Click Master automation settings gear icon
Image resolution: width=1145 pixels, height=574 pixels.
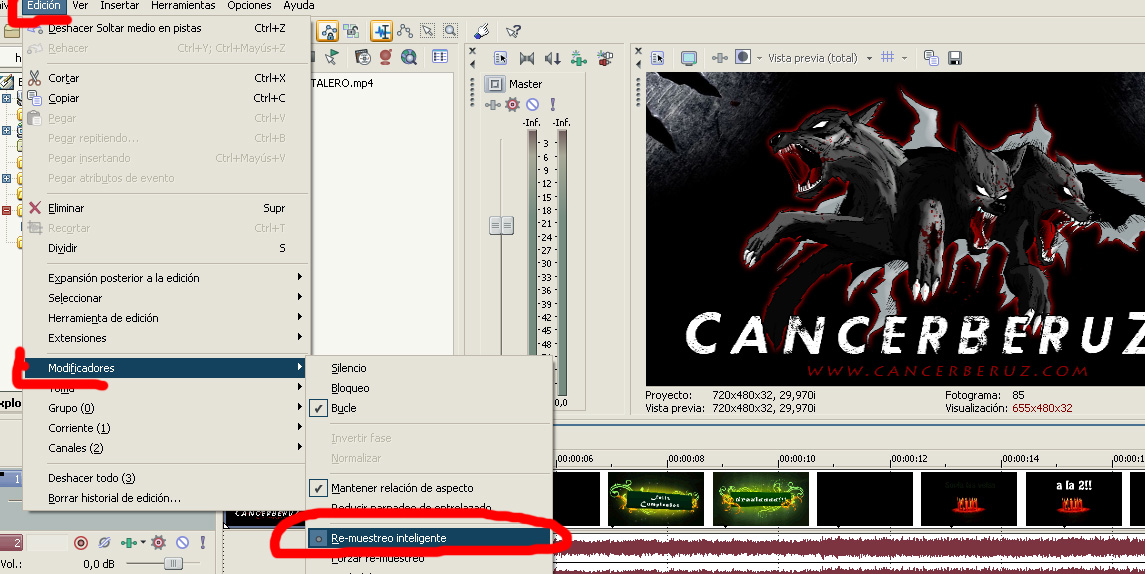point(513,104)
